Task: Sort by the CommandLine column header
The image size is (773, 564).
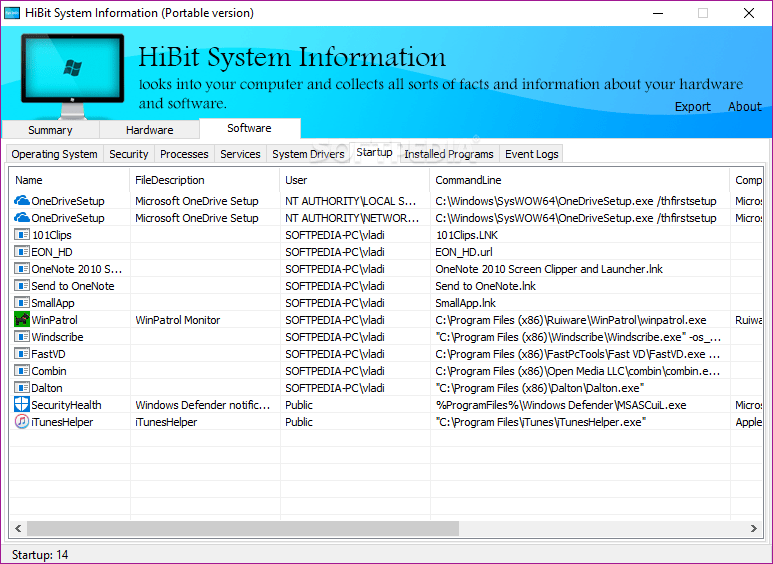Action: 580,180
